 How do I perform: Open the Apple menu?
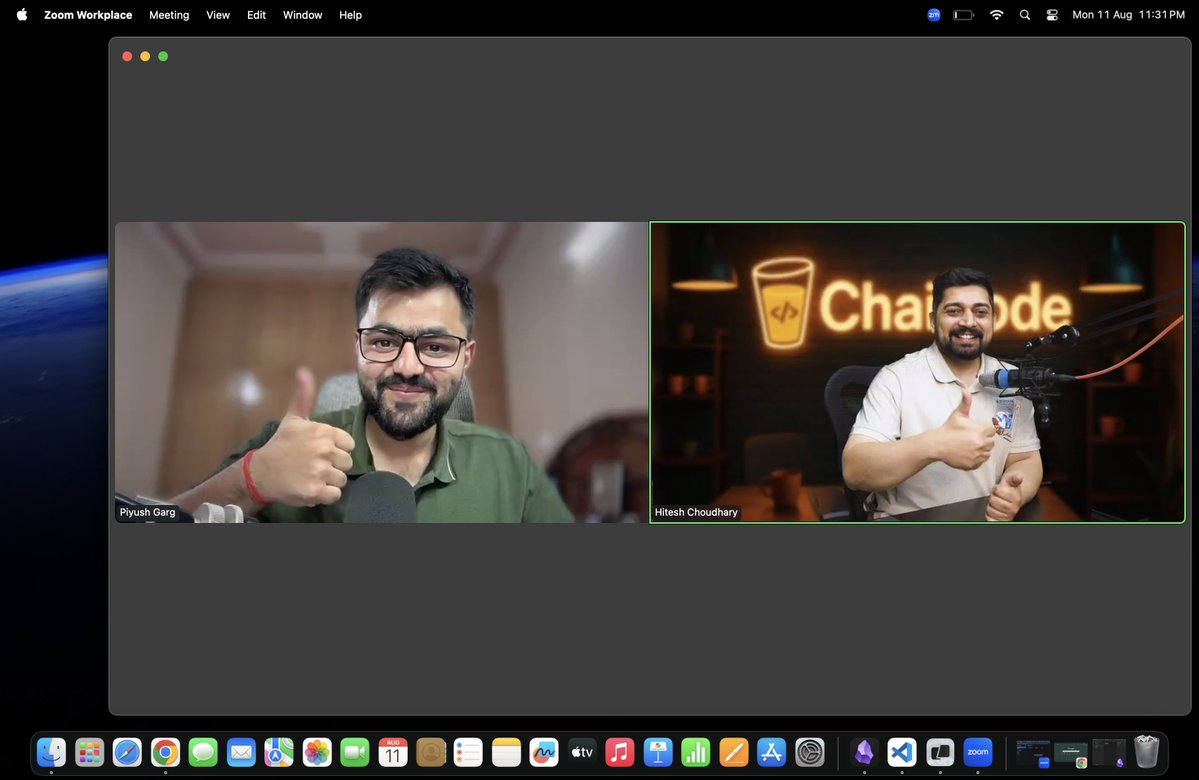click(x=22, y=15)
